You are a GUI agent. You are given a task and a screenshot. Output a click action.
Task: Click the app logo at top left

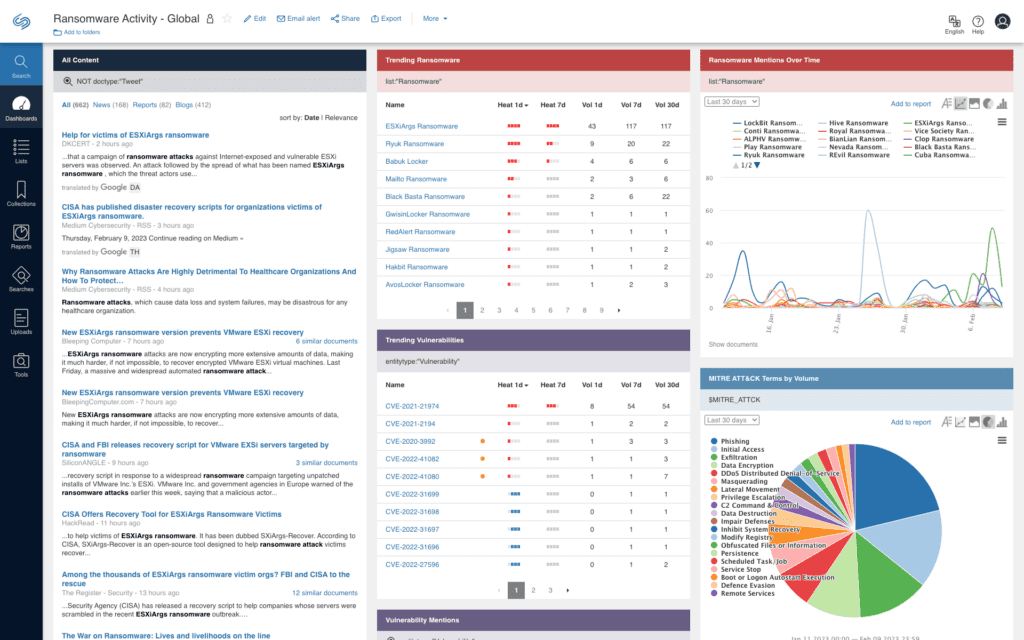[21, 22]
